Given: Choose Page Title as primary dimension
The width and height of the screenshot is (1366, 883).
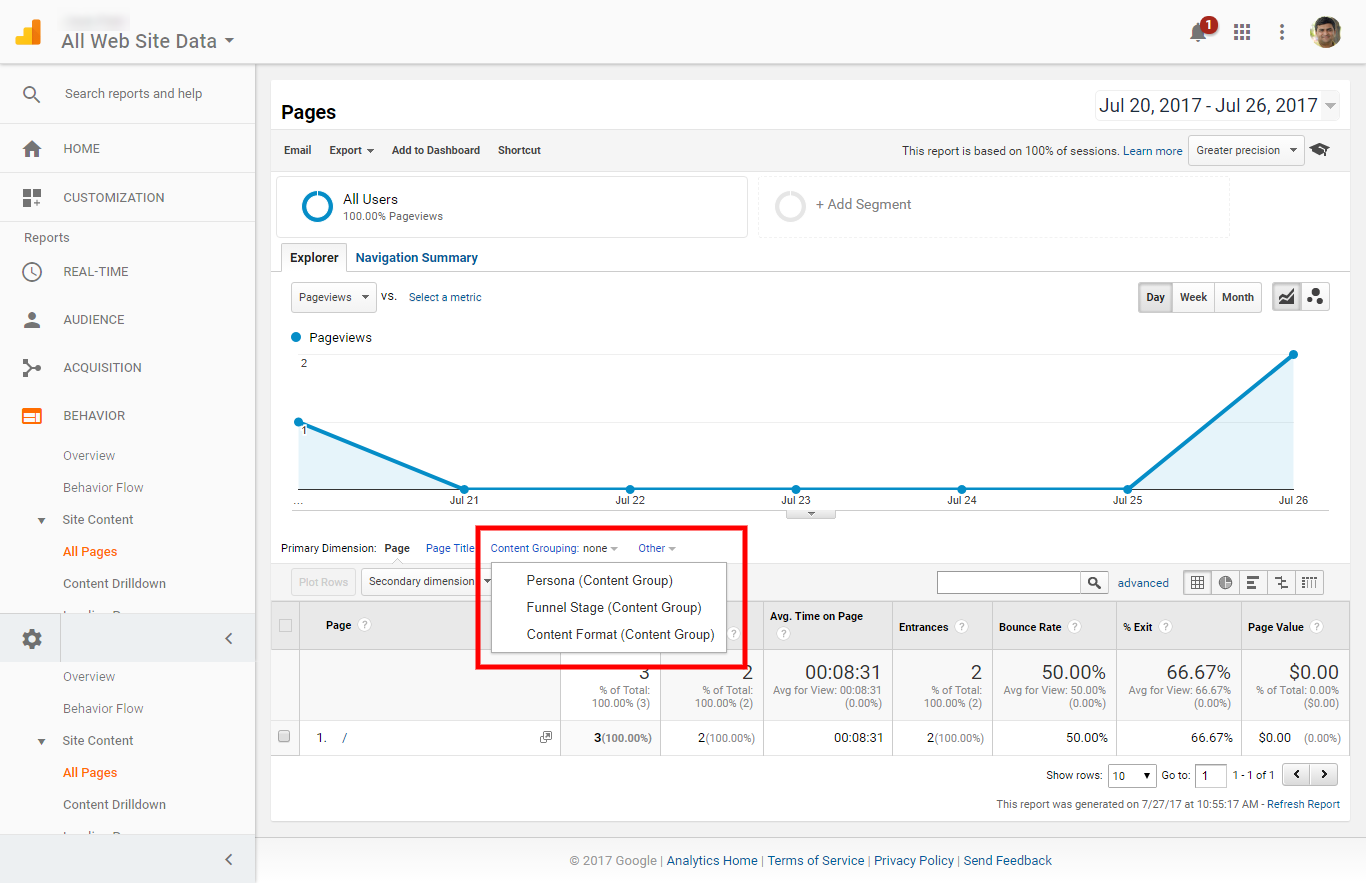Looking at the screenshot, I should click(x=450, y=548).
